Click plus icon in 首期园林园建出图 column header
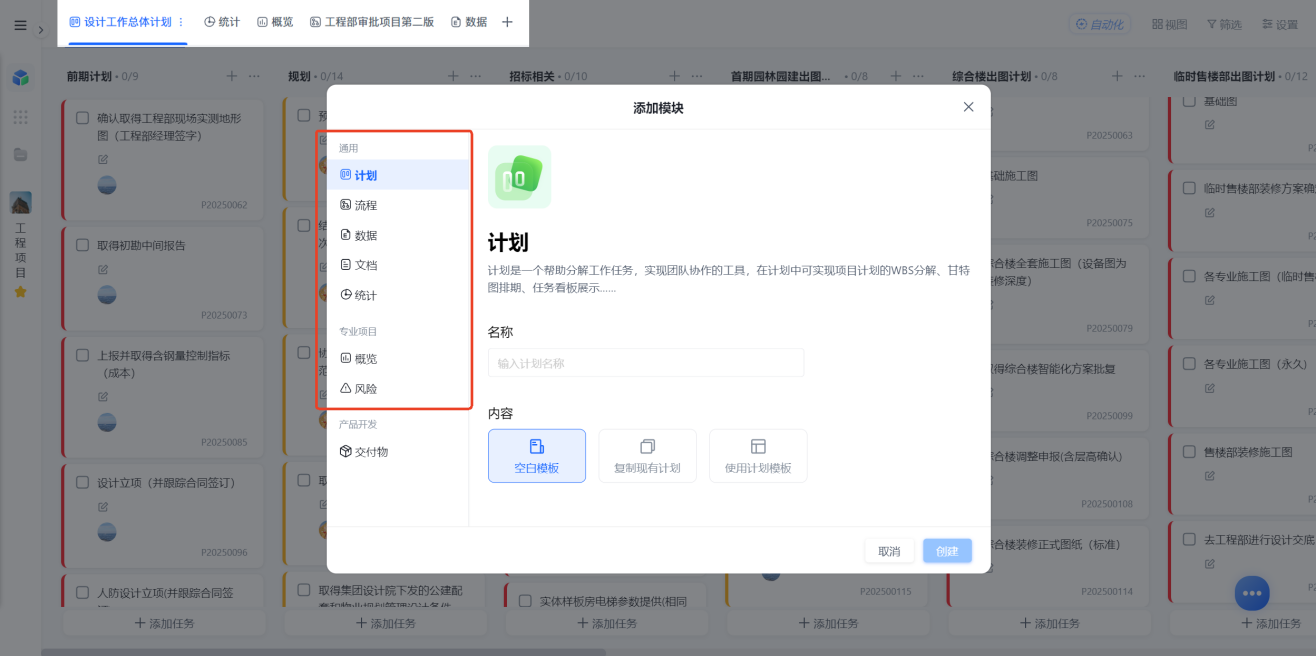 click(x=895, y=76)
